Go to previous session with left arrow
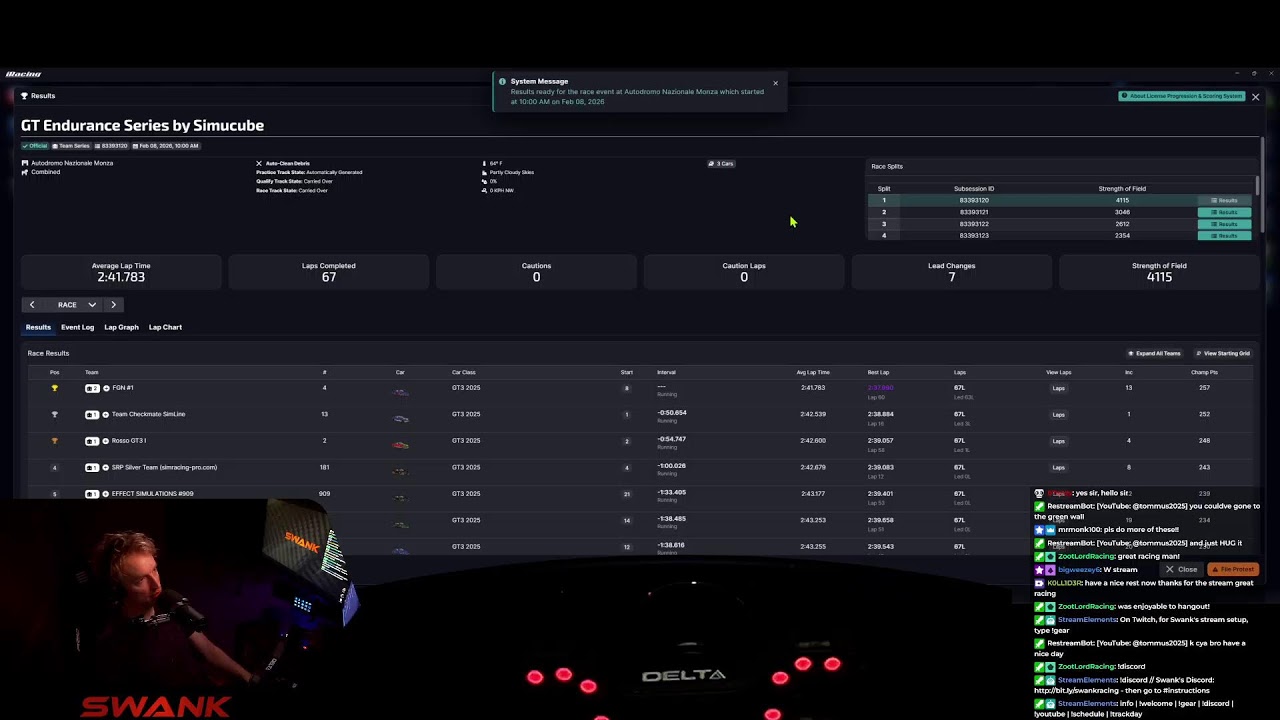Image resolution: width=1280 pixels, height=720 pixels. tap(32, 305)
